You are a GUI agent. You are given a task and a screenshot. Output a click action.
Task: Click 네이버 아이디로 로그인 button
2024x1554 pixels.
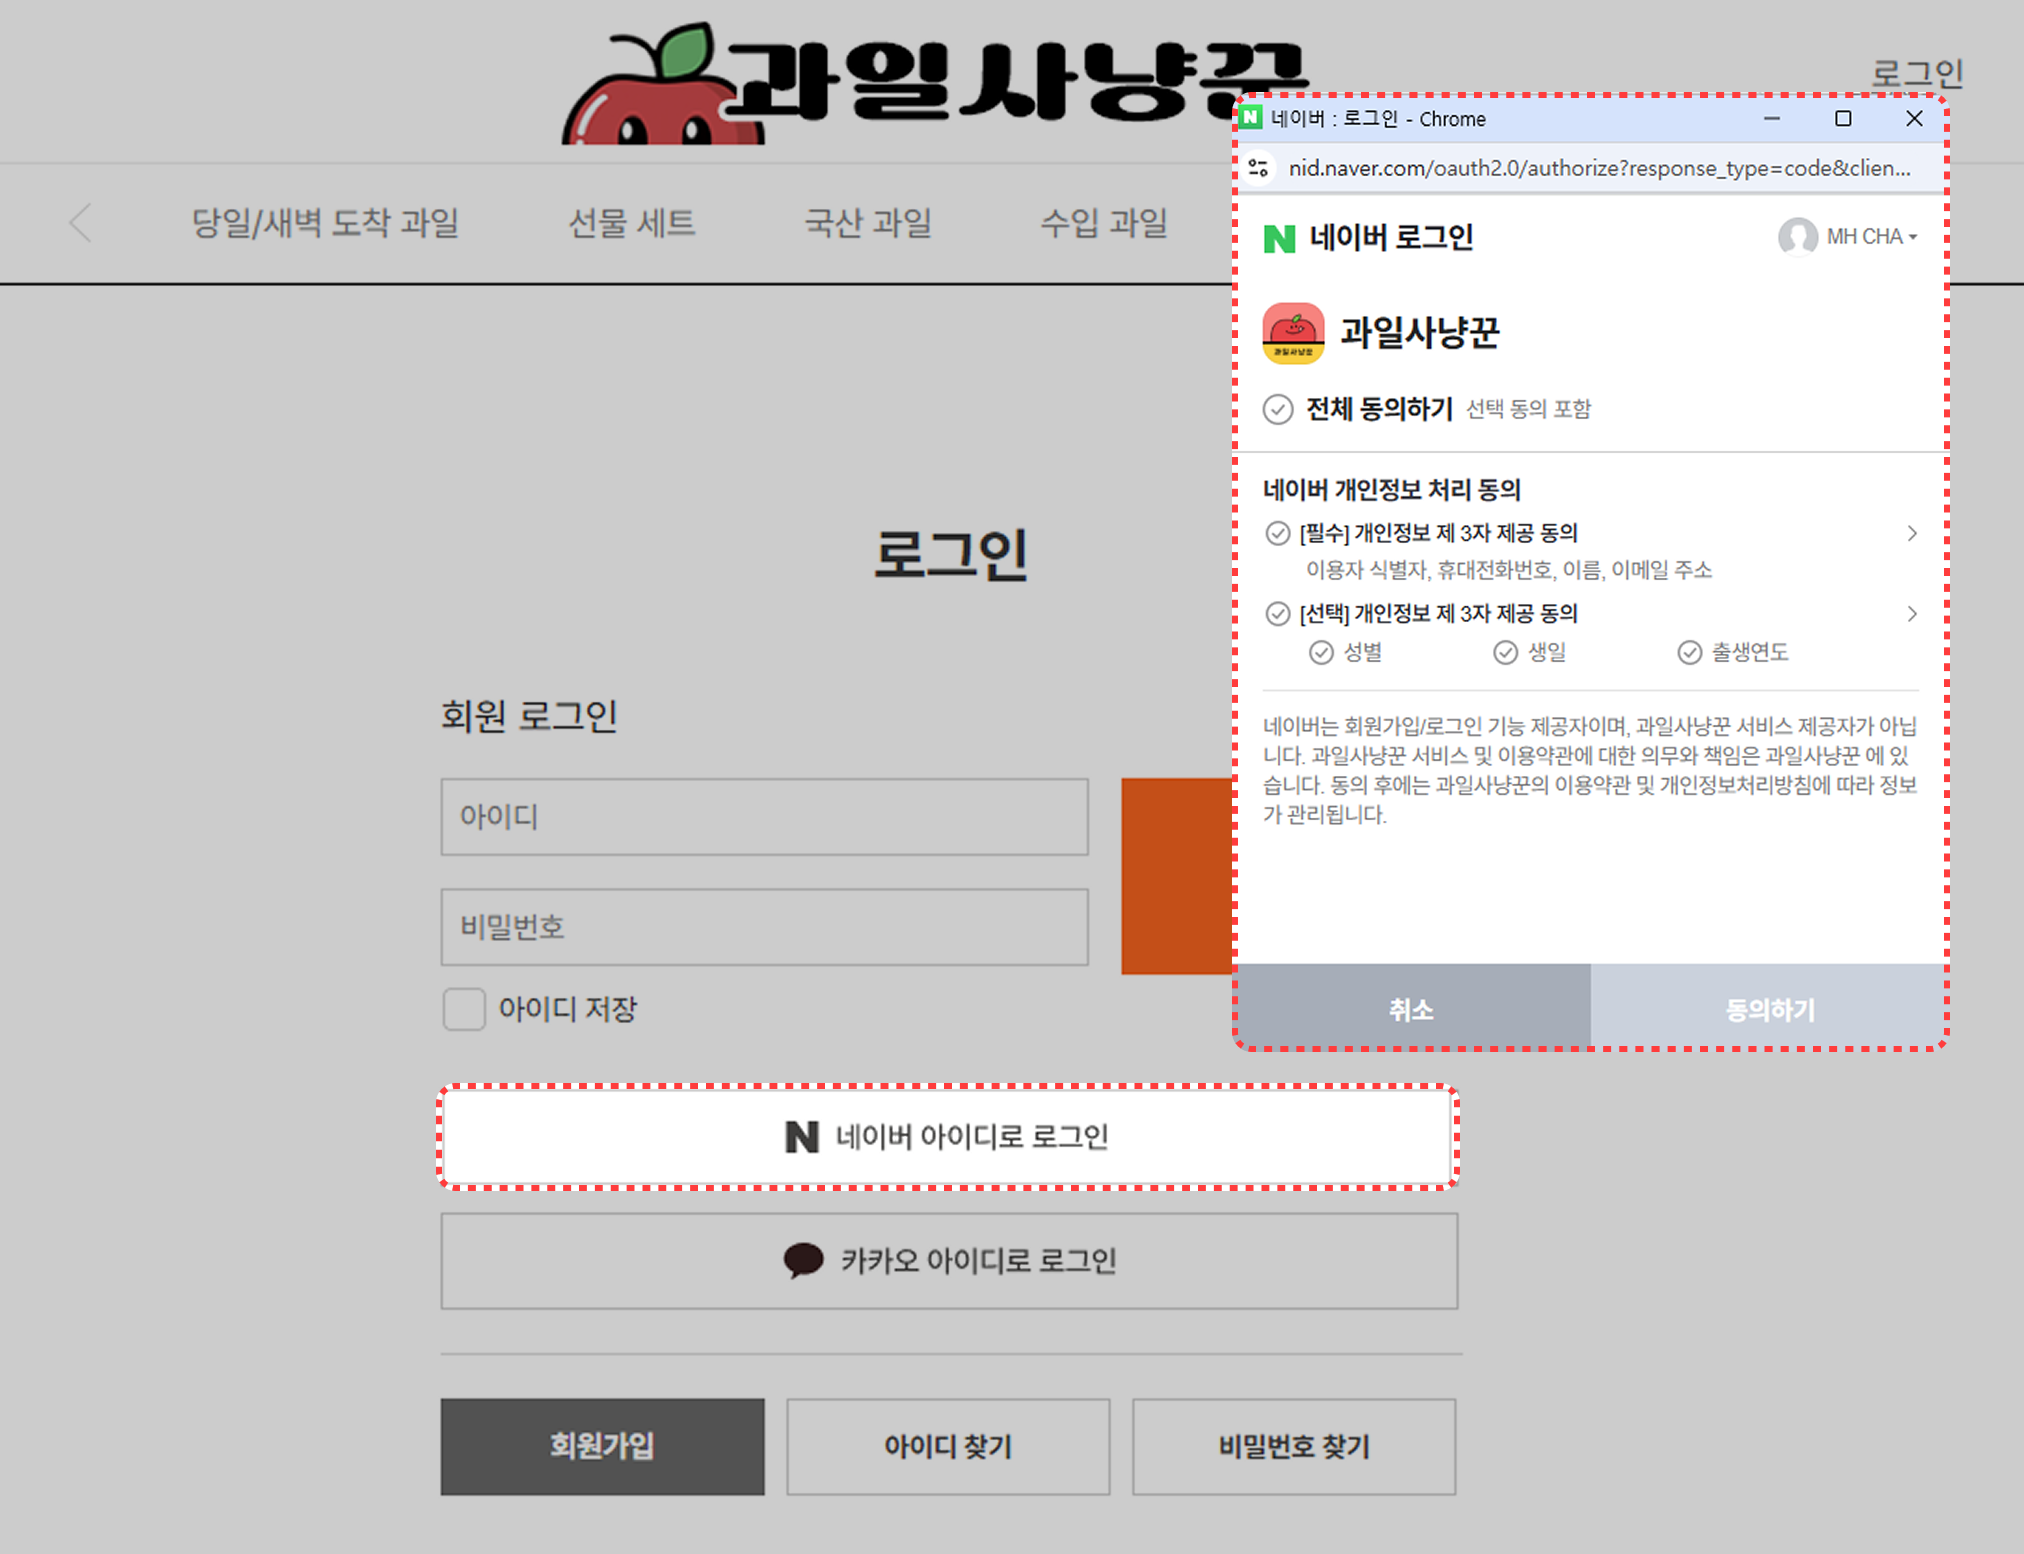click(x=948, y=1137)
